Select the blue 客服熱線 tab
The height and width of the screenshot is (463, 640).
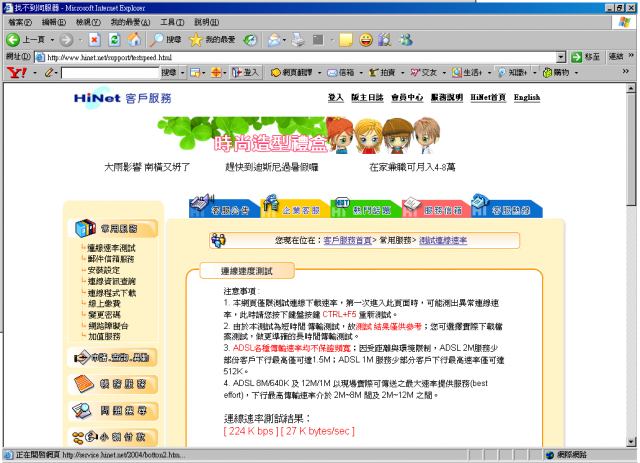click(x=507, y=207)
